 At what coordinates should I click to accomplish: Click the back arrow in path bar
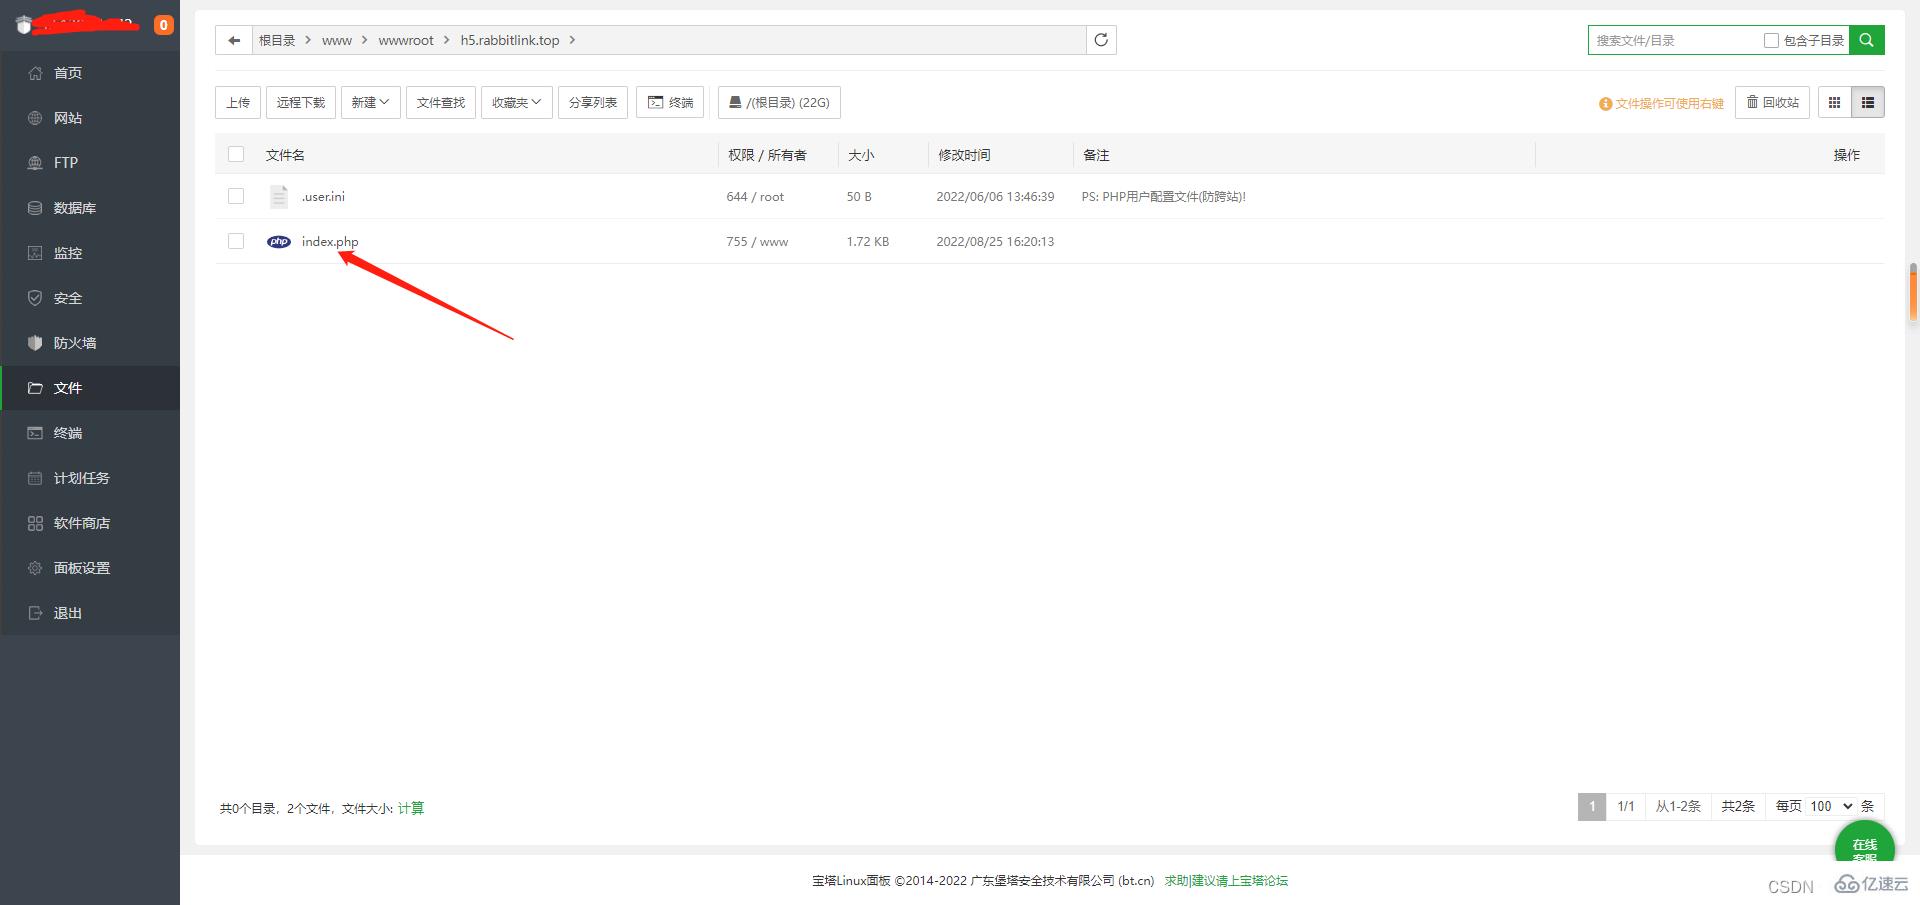[x=234, y=40]
